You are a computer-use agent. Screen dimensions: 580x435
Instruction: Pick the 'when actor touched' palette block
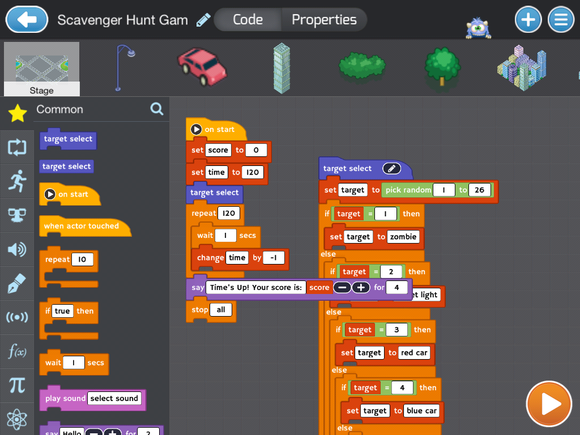(85, 226)
